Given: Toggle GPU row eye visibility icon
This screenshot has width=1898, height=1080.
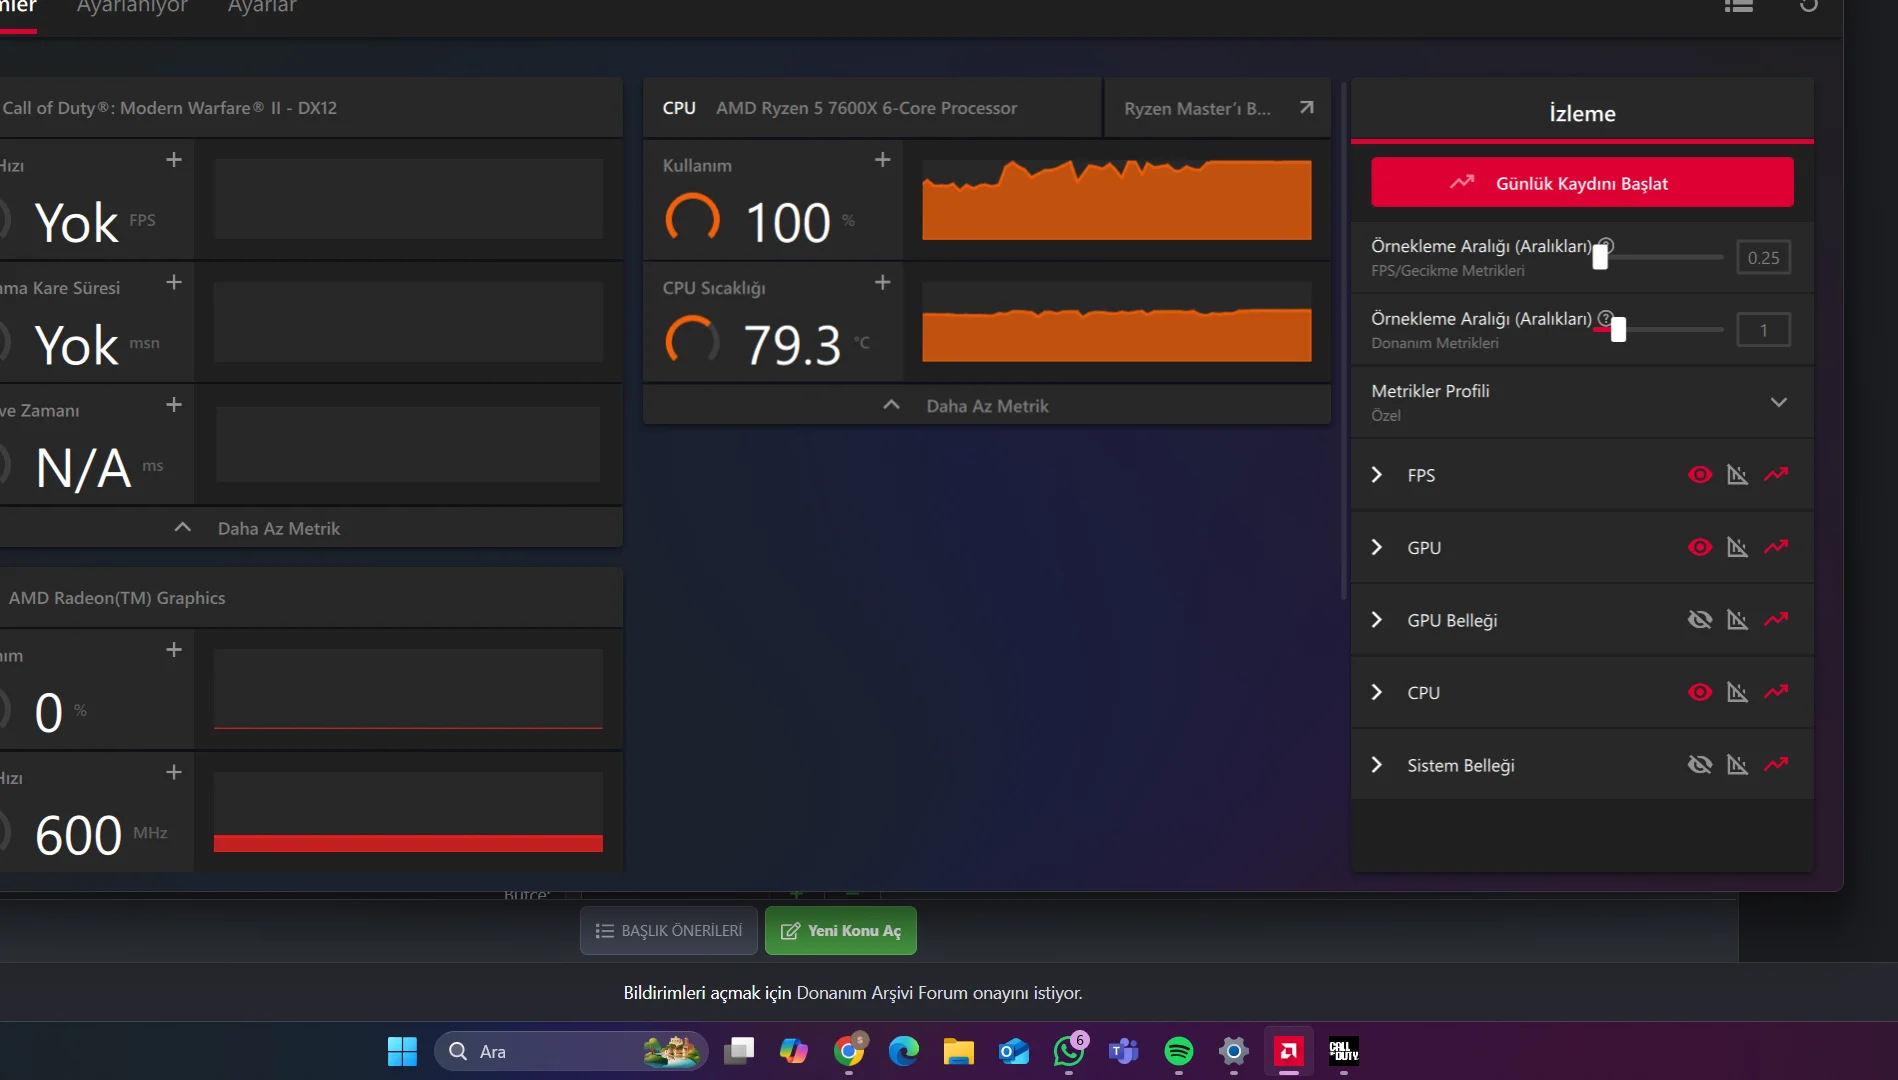Looking at the screenshot, I should point(1700,547).
